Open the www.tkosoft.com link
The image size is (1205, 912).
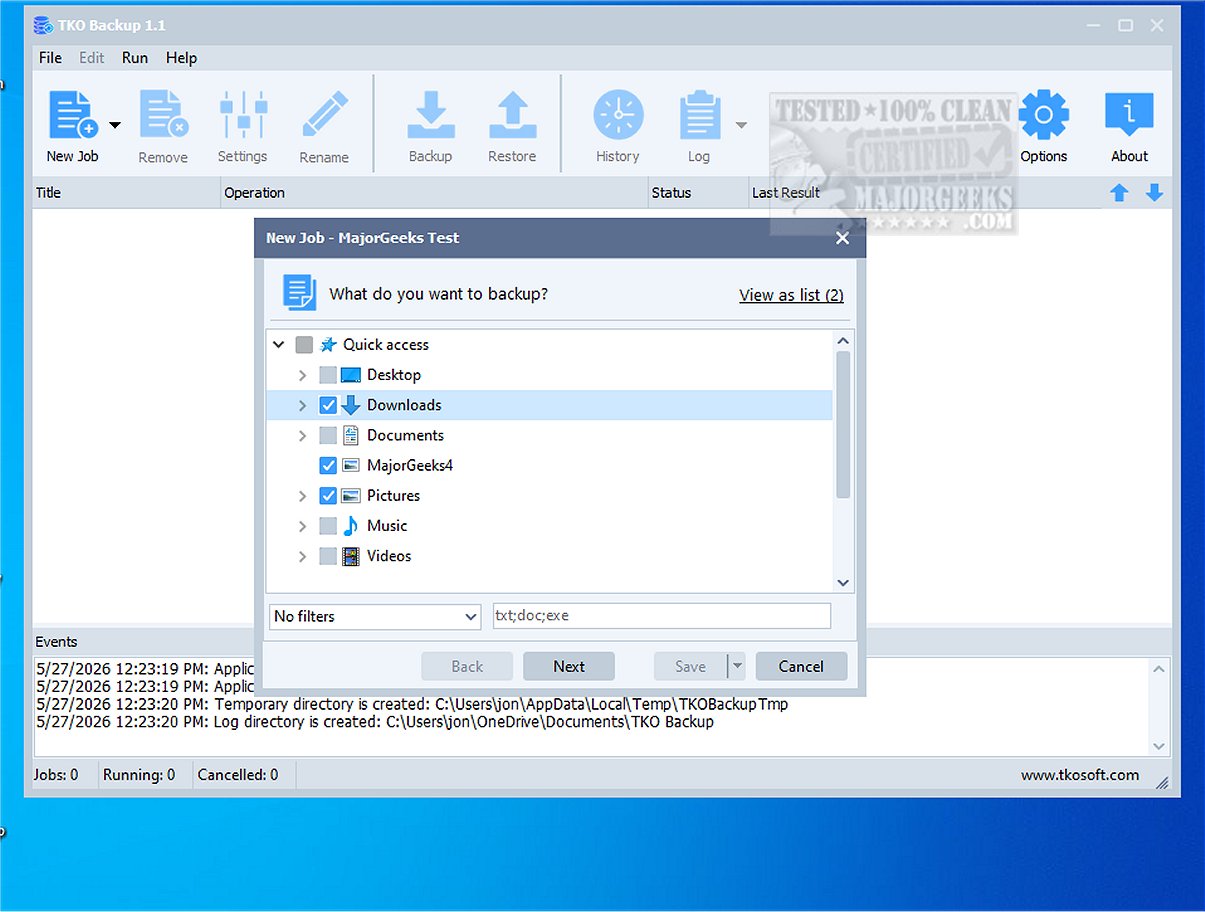click(1080, 775)
